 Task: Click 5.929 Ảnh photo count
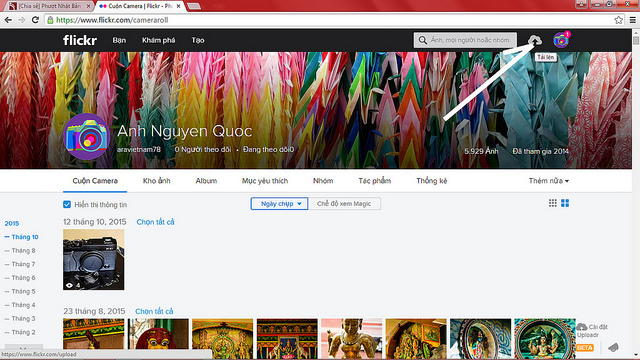481,151
